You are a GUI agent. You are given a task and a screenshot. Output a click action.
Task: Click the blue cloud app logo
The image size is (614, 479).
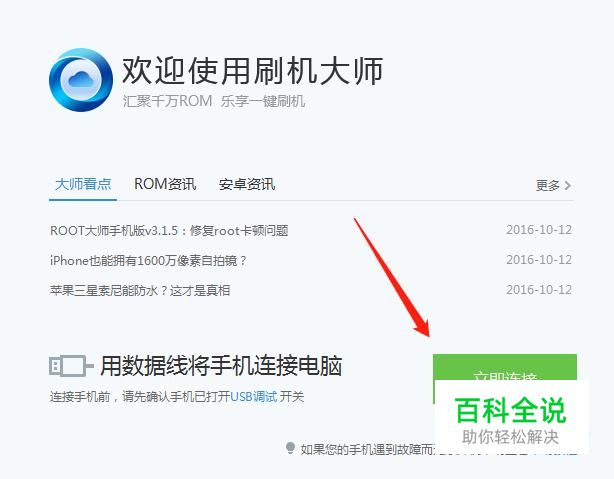[x=81, y=80]
